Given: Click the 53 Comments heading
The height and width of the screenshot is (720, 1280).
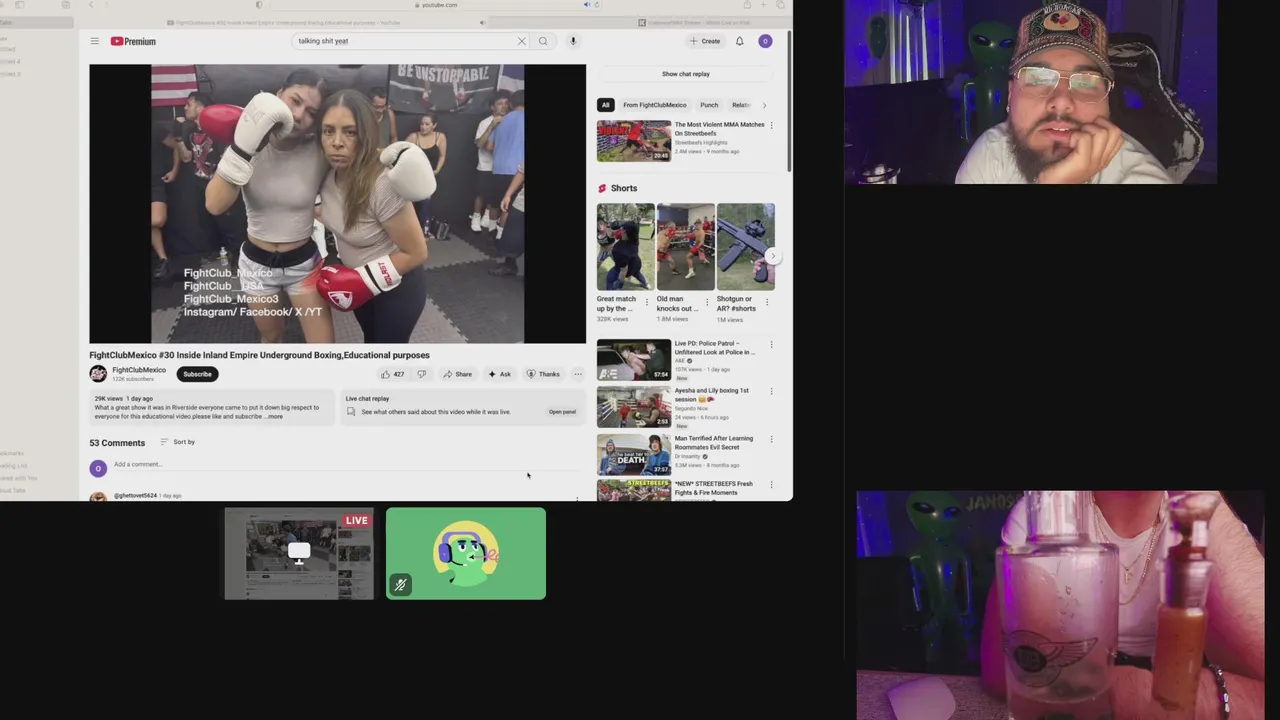Looking at the screenshot, I should click(x=117, y=443).
